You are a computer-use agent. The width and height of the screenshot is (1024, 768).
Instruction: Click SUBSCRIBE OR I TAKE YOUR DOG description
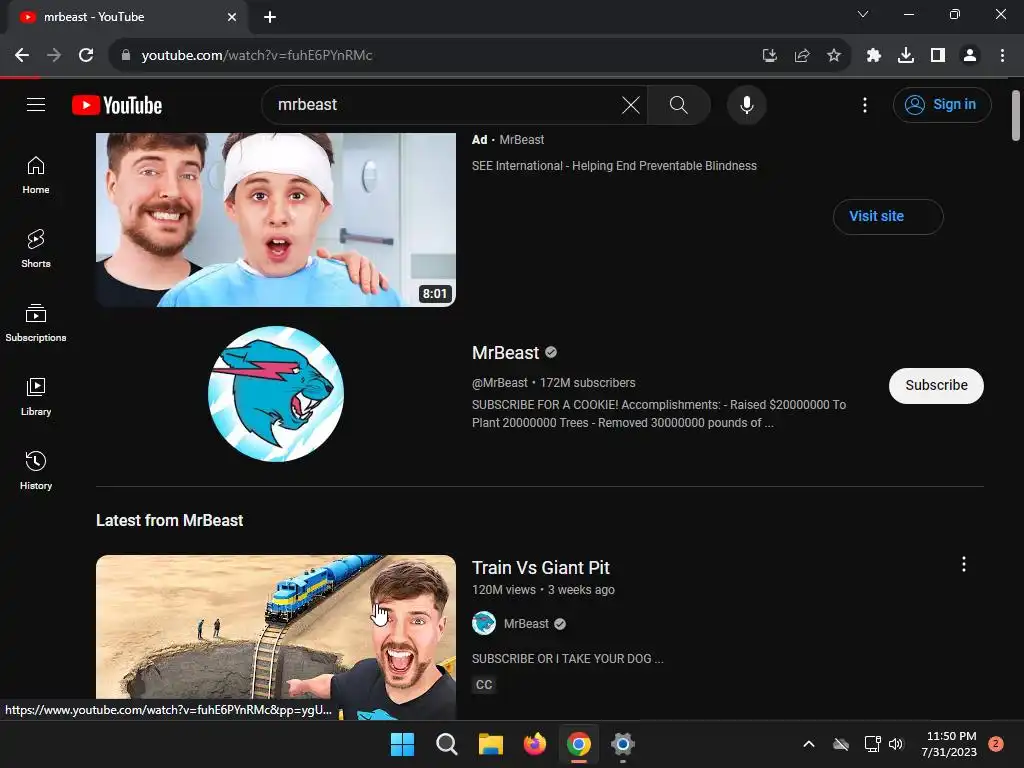click(567, 658)
